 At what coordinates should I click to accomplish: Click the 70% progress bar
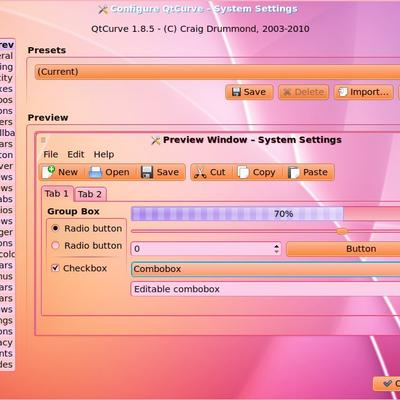[265, 214]
